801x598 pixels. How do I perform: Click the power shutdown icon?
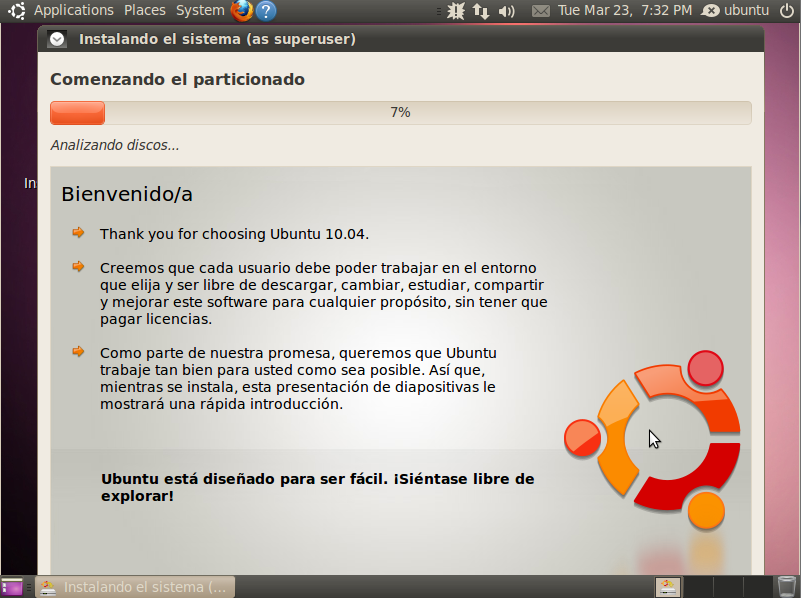(787, 11)
